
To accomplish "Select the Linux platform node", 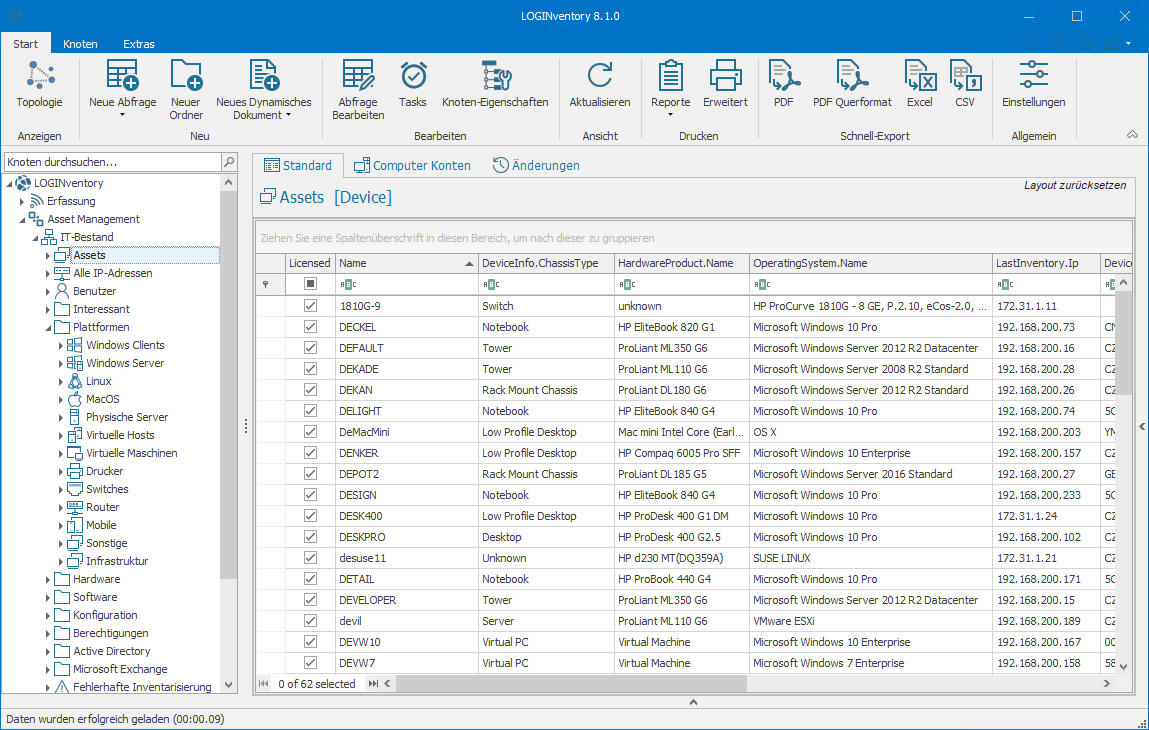I will tap(98, 381).
